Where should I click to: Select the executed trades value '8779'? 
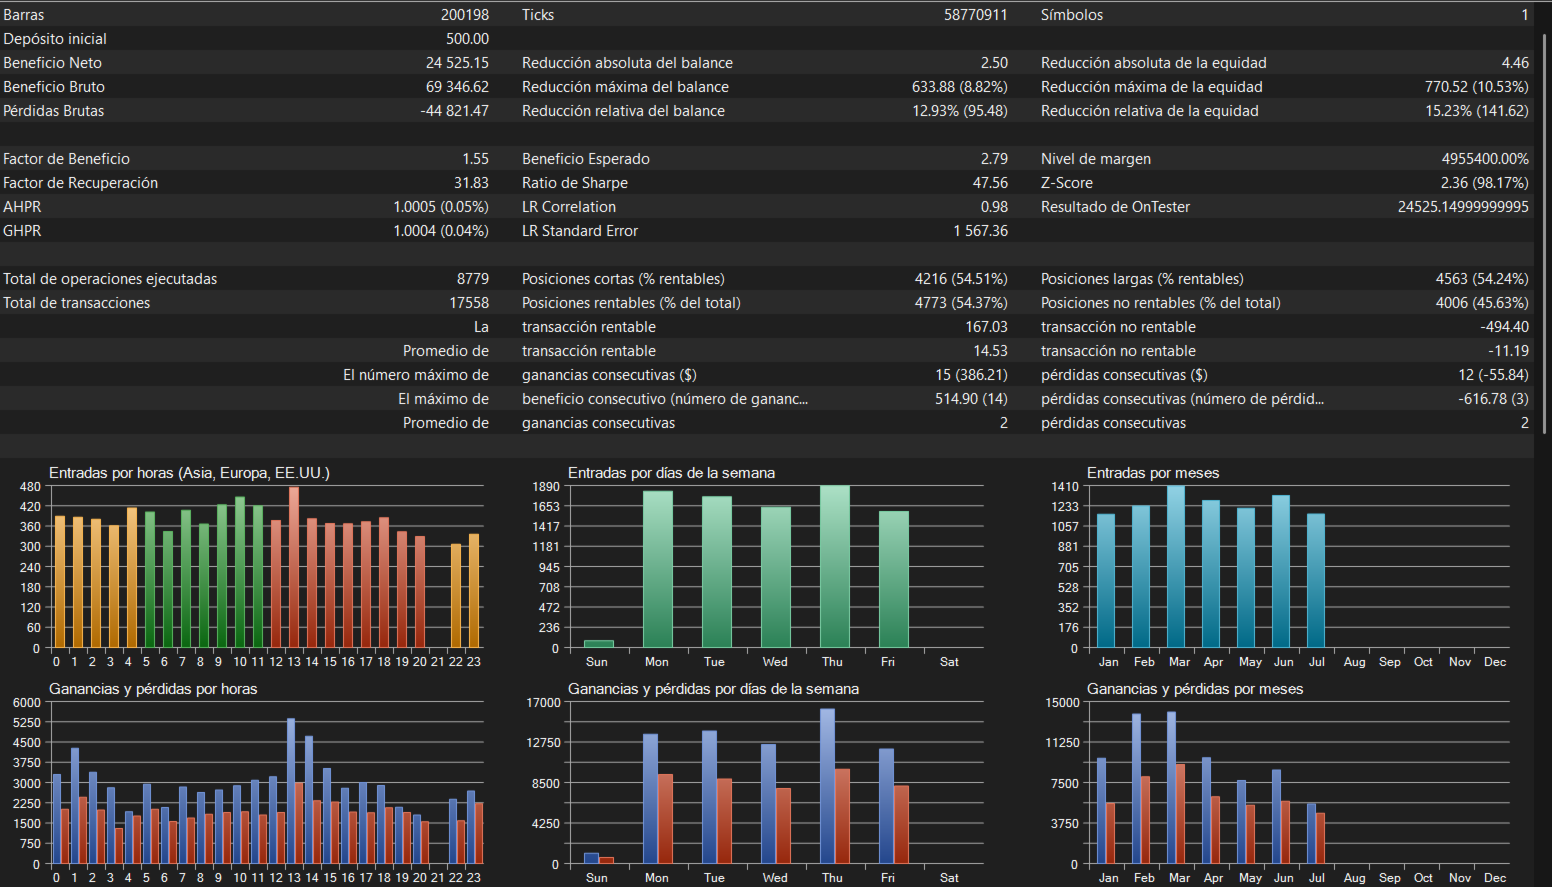[x=473, y=279]
